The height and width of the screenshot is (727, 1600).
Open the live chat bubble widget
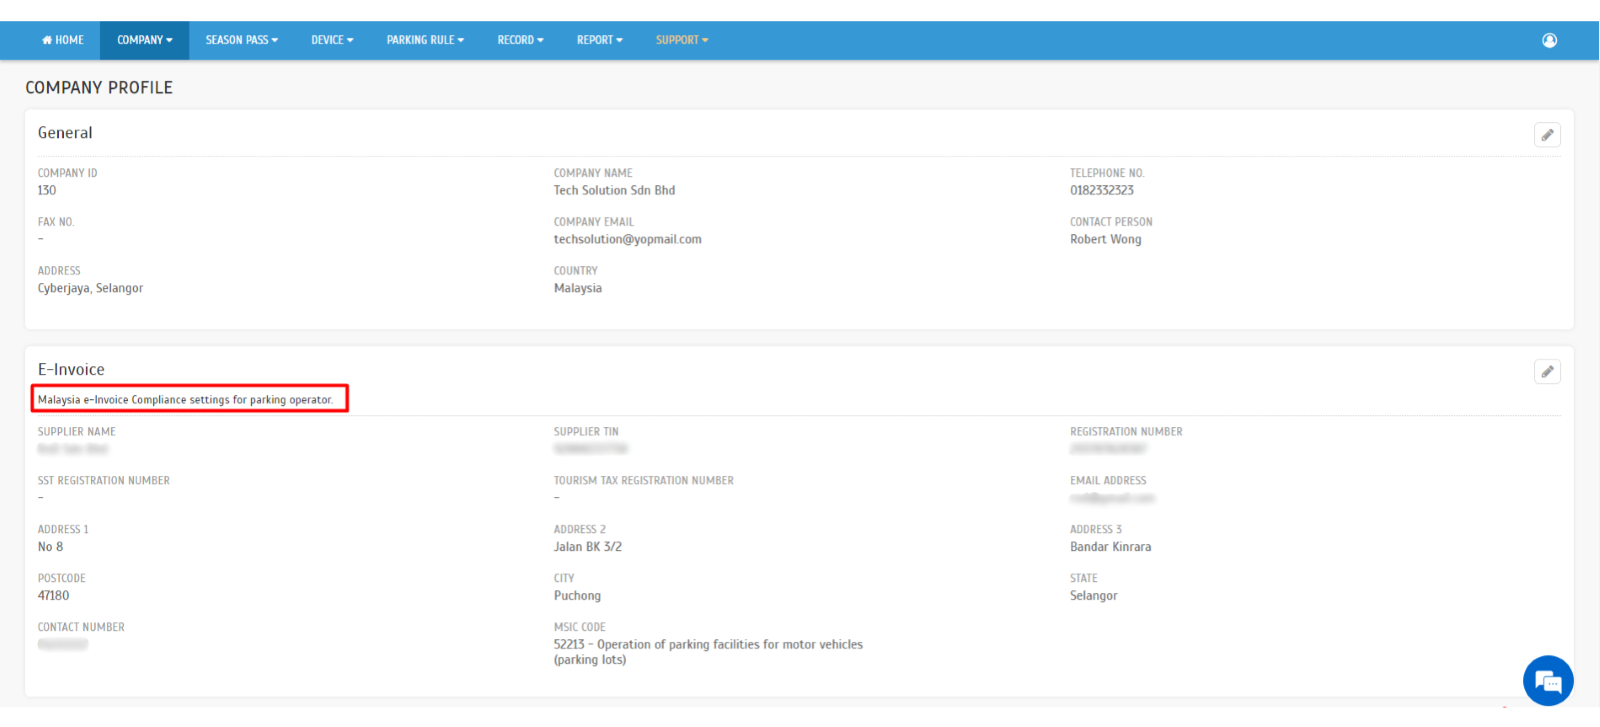point(1547,681)
